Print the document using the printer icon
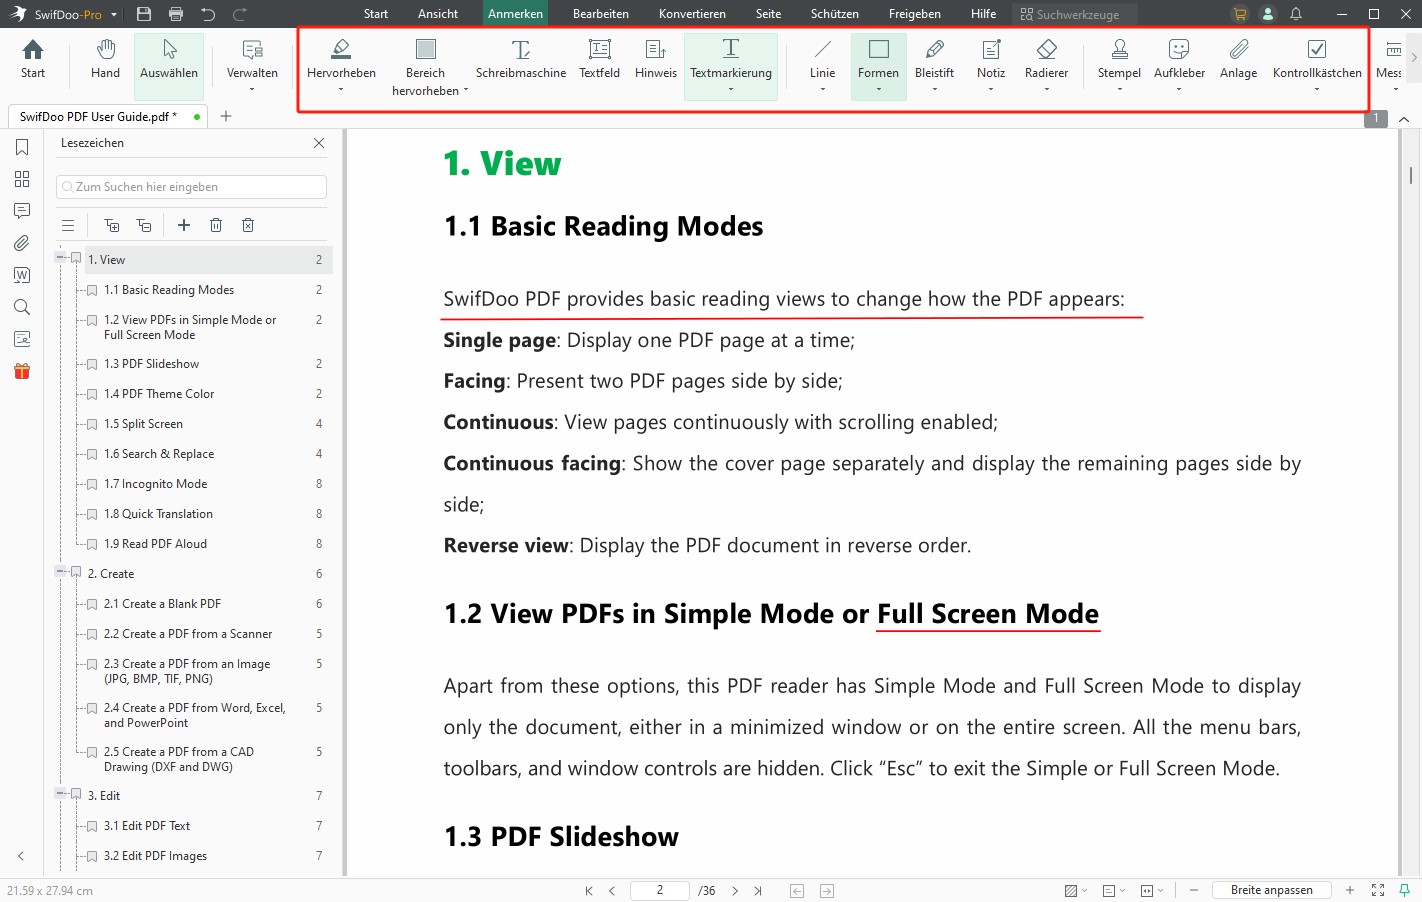 tap(176, 14)
